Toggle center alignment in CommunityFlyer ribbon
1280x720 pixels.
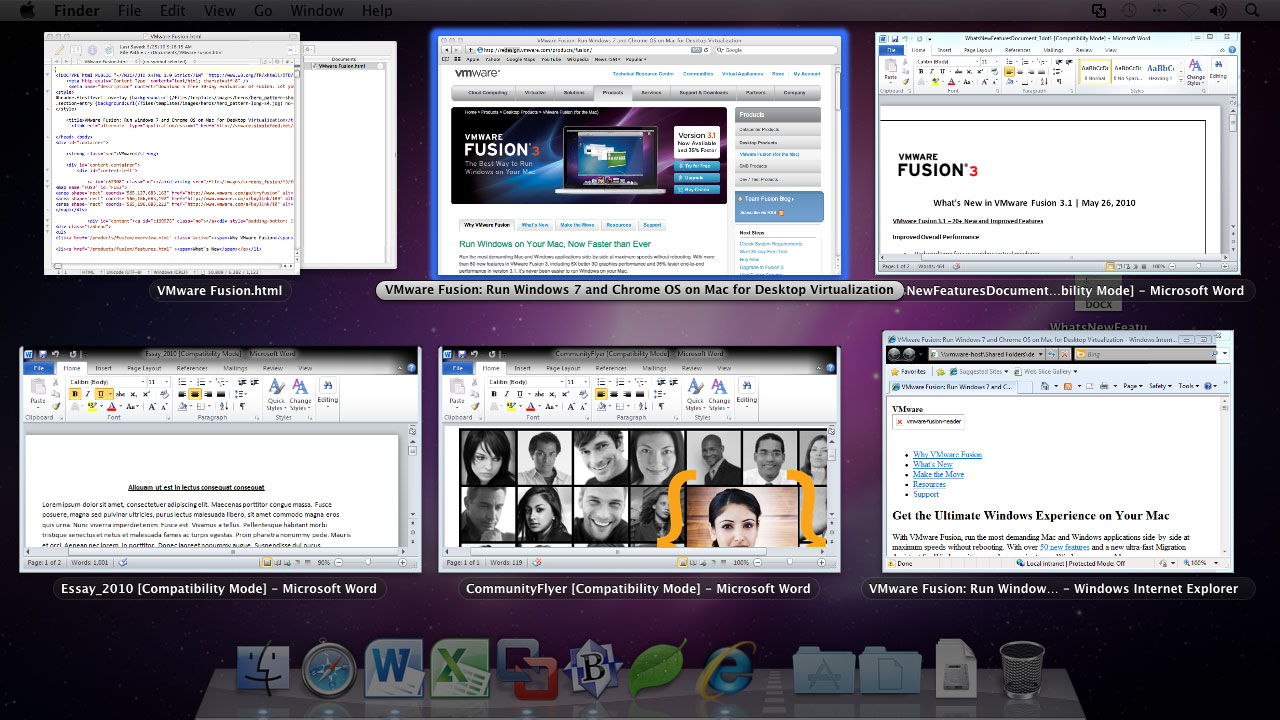(x=613, y=393)
